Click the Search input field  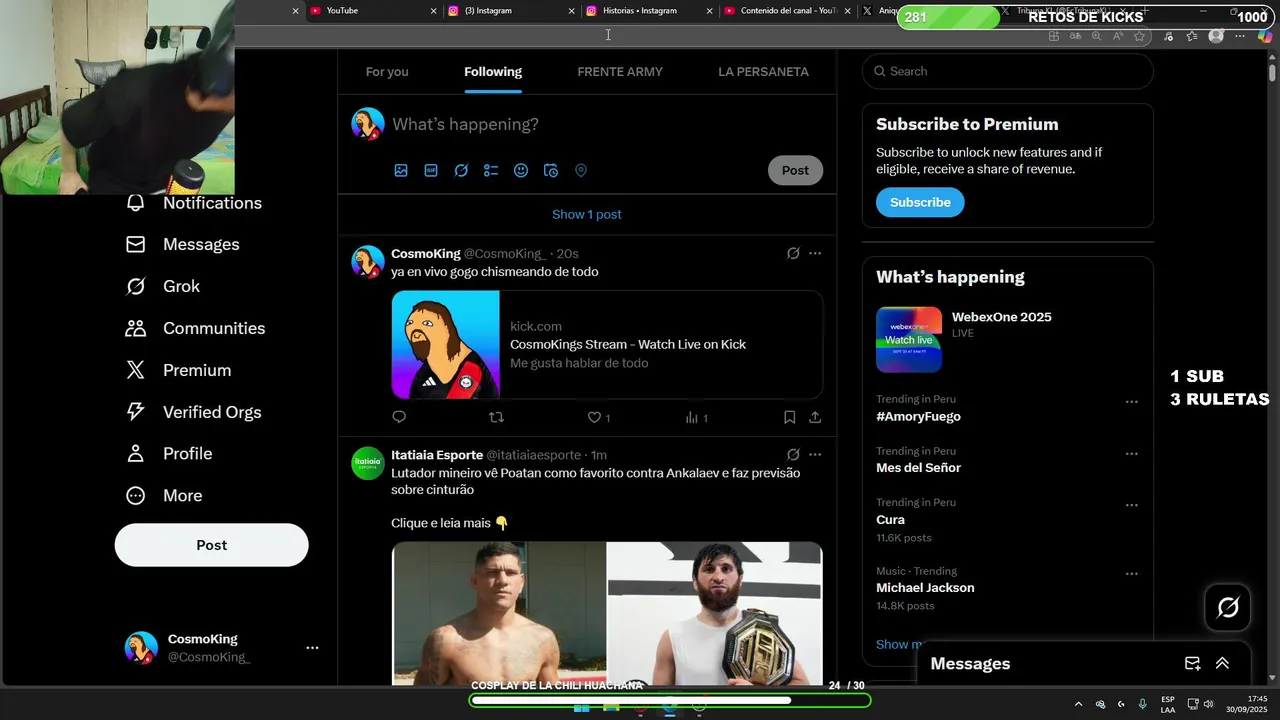(1008, 72)
